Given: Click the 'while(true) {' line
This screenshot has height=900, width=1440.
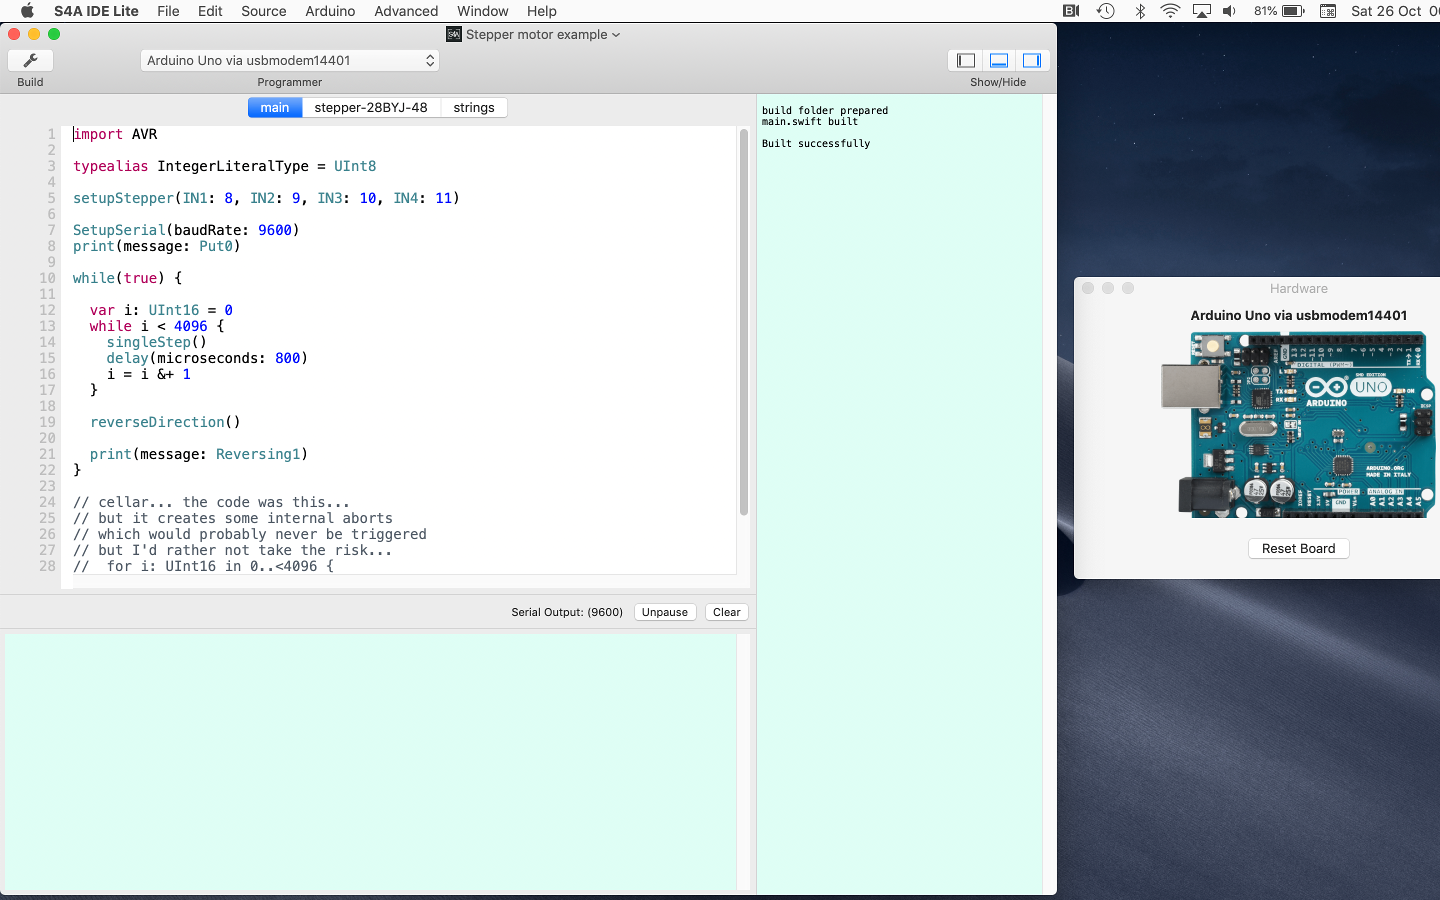Looking at the screenshot, I should click(x=127, y=278).
